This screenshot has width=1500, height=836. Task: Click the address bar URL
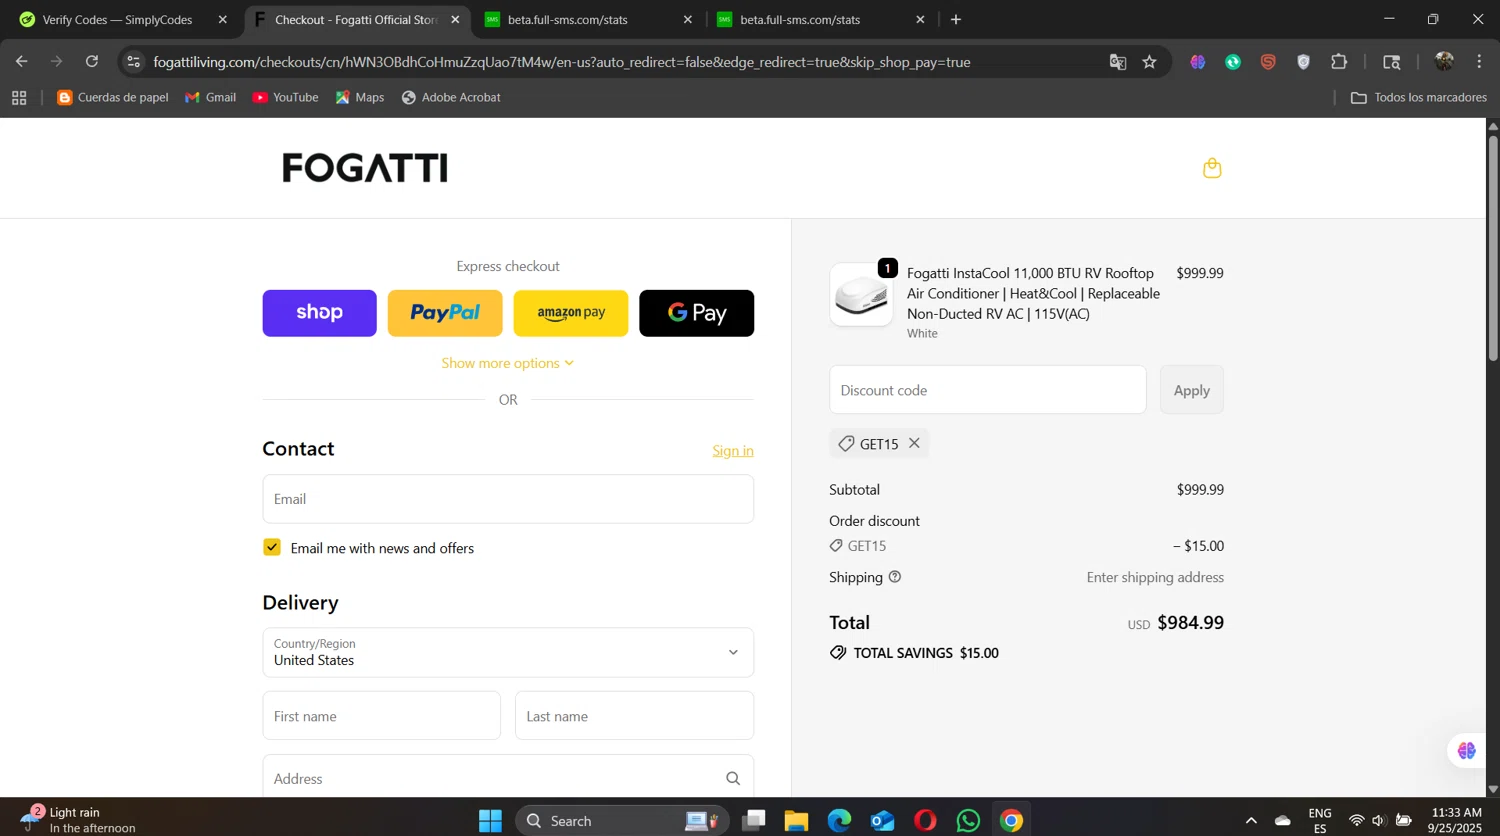point(562,62)
